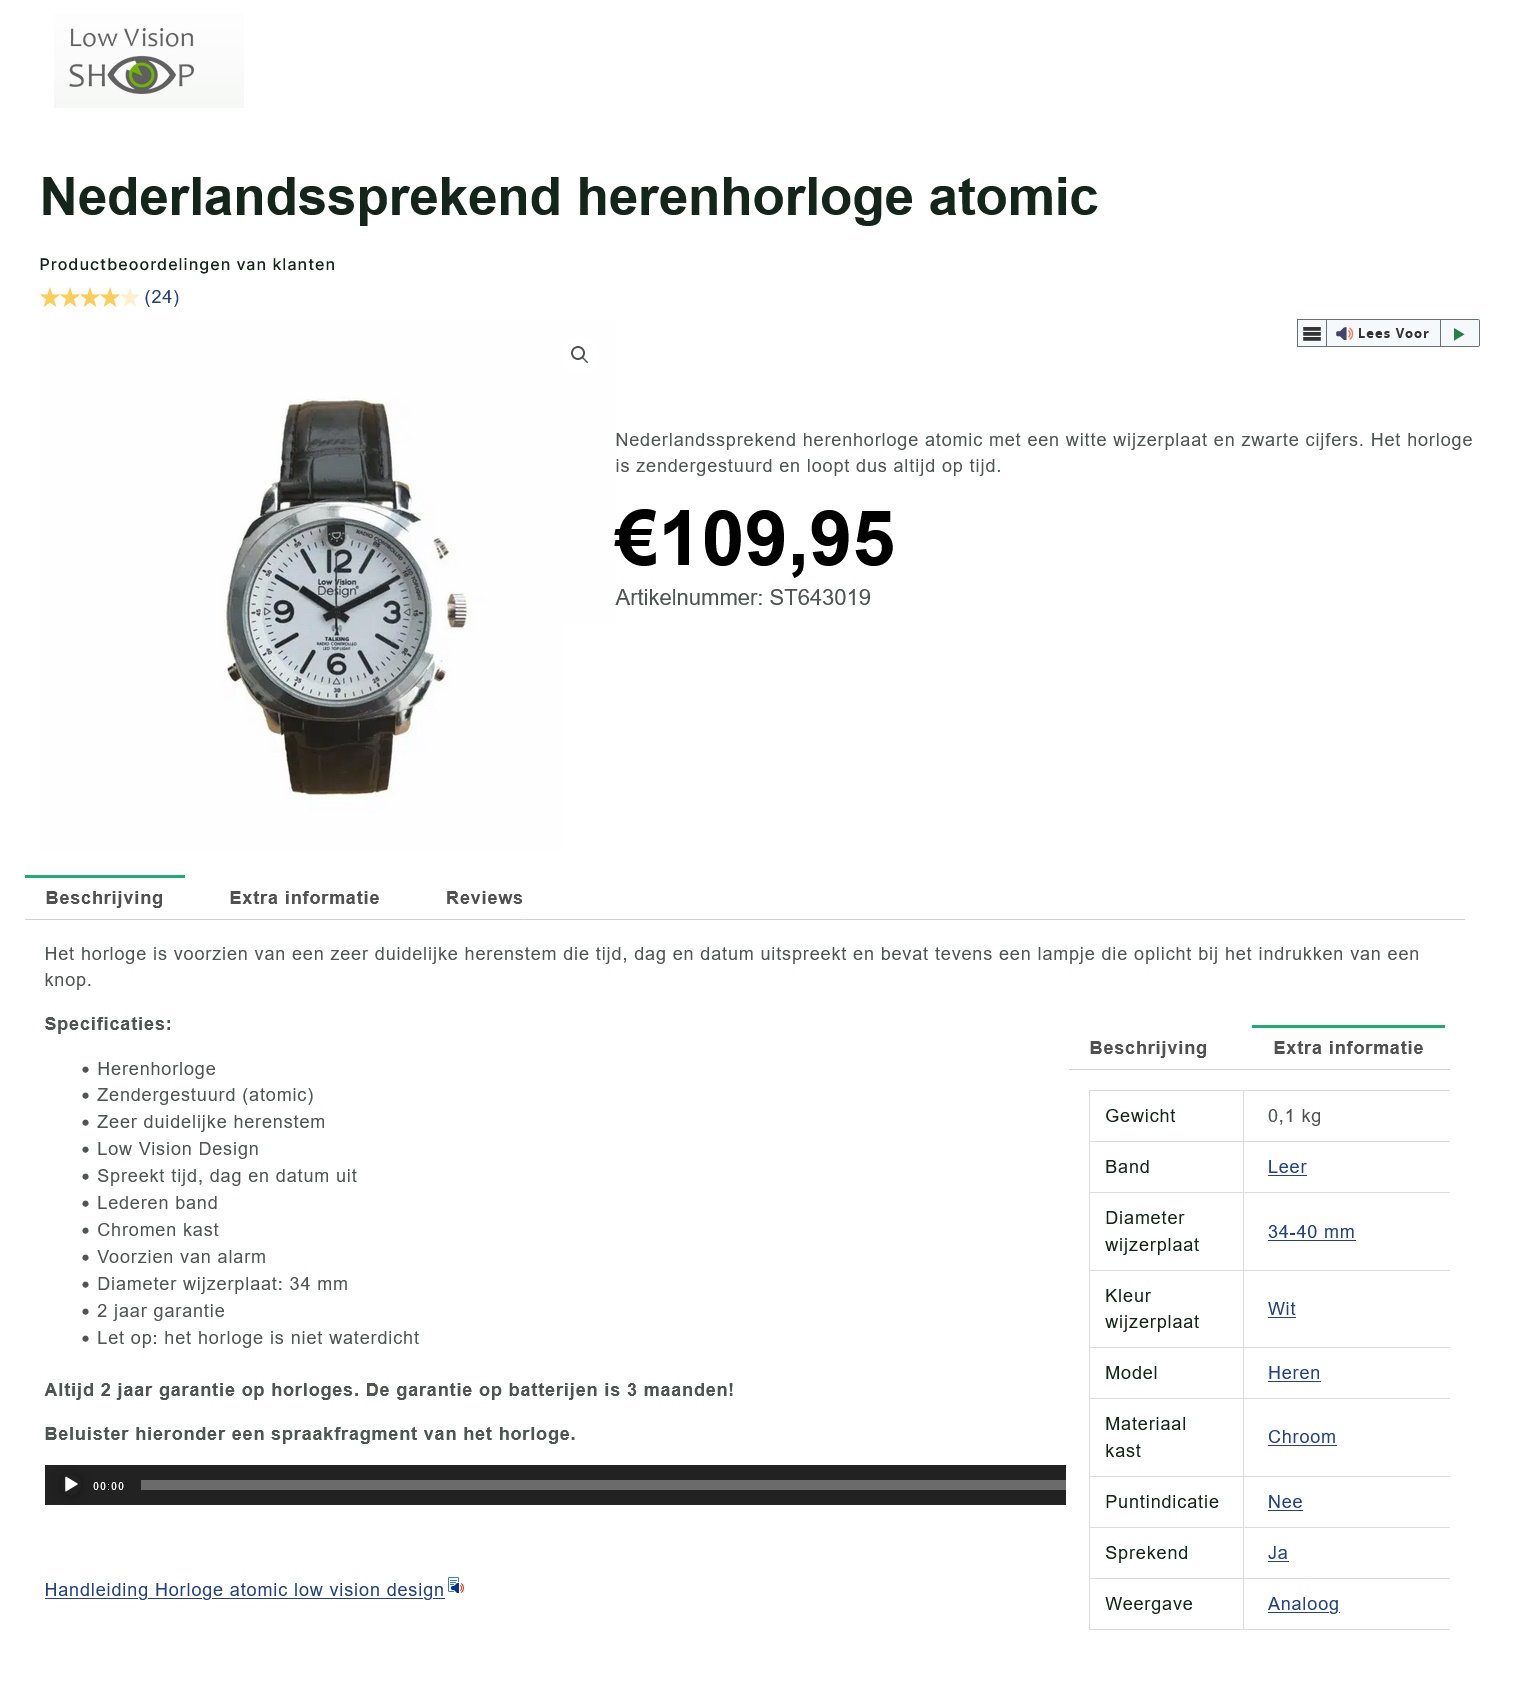Open the Materiaal kast Chroom attribute
The height and width of the screenshot is (1682, 1529).
pyautogui.click(x=1302, y=1436)
